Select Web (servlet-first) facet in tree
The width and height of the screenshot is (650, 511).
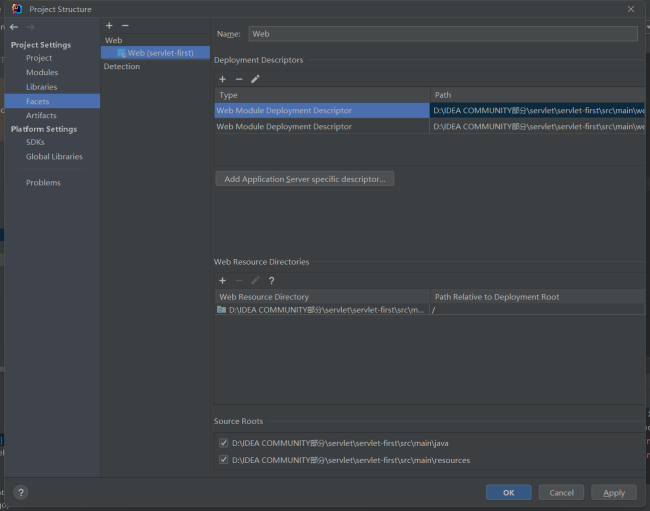pyautogui.click(x=160, y=53)
